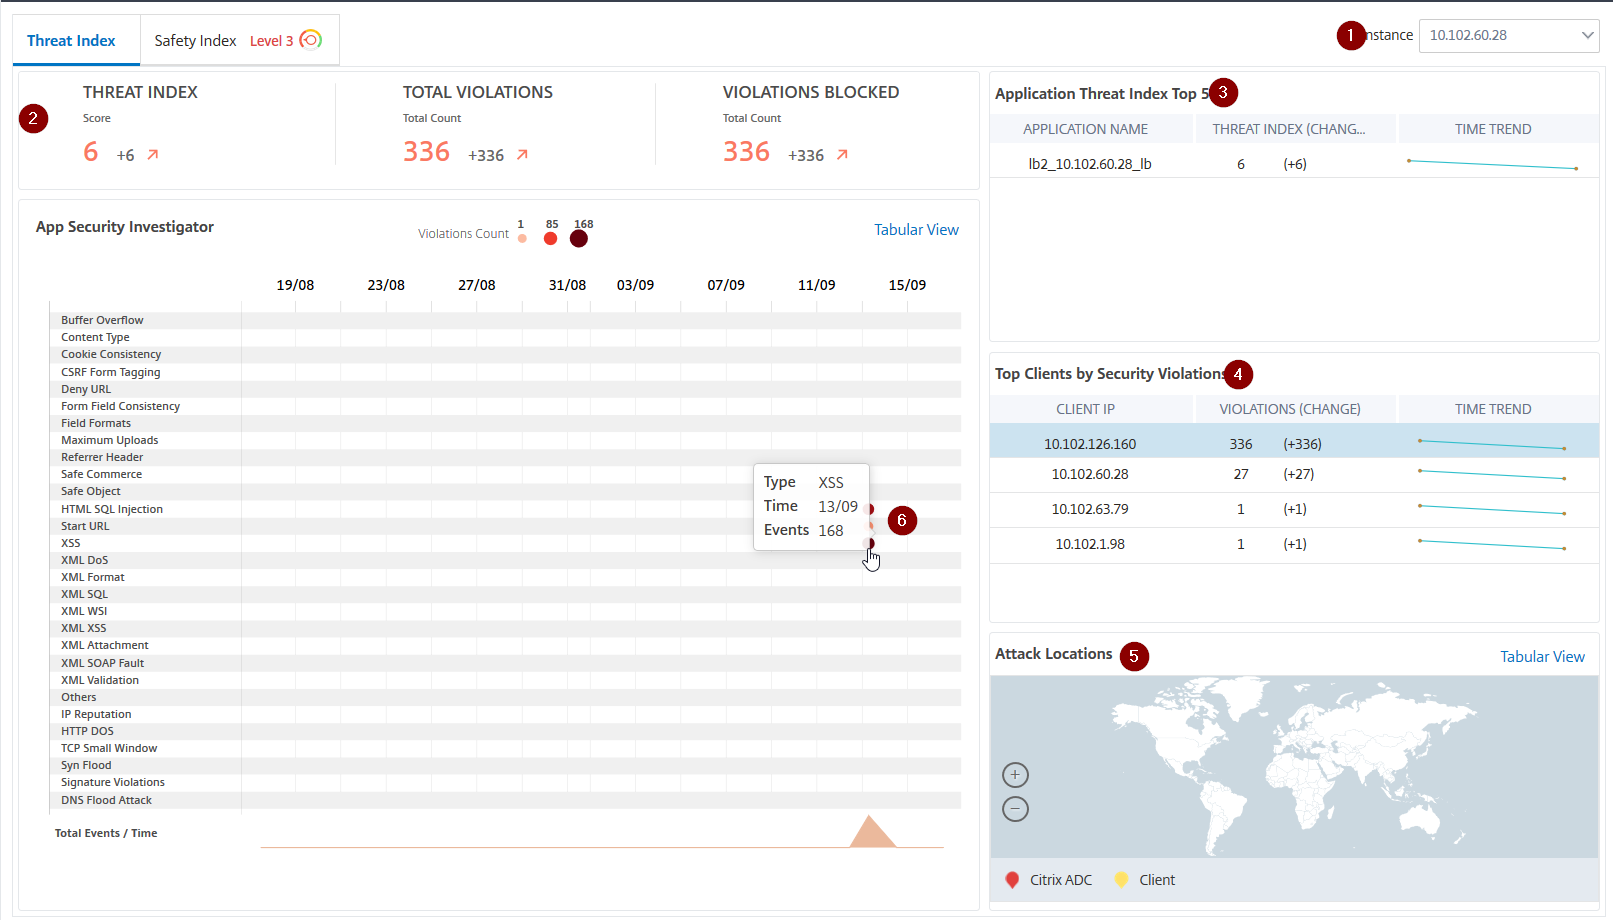Click the Safety Index level gauge icon

pos(311,40)
